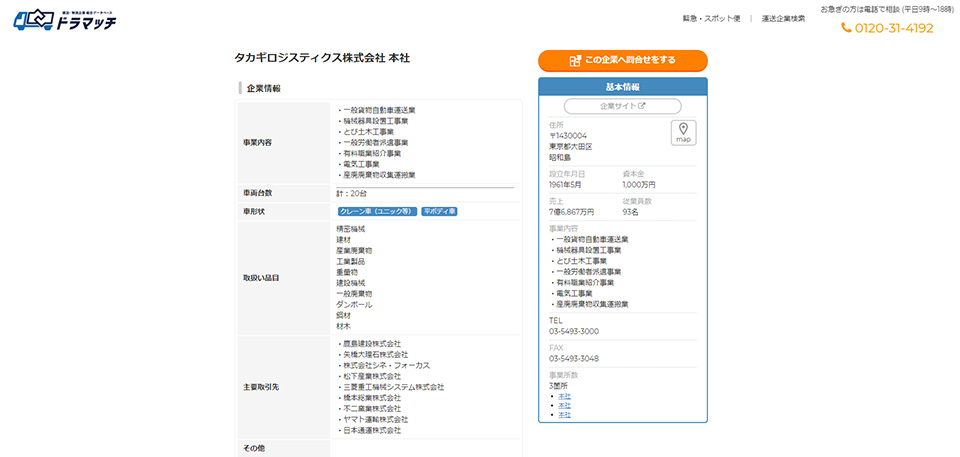Click employee count 93名
This screenshot has height=457, width=960.
631,212
